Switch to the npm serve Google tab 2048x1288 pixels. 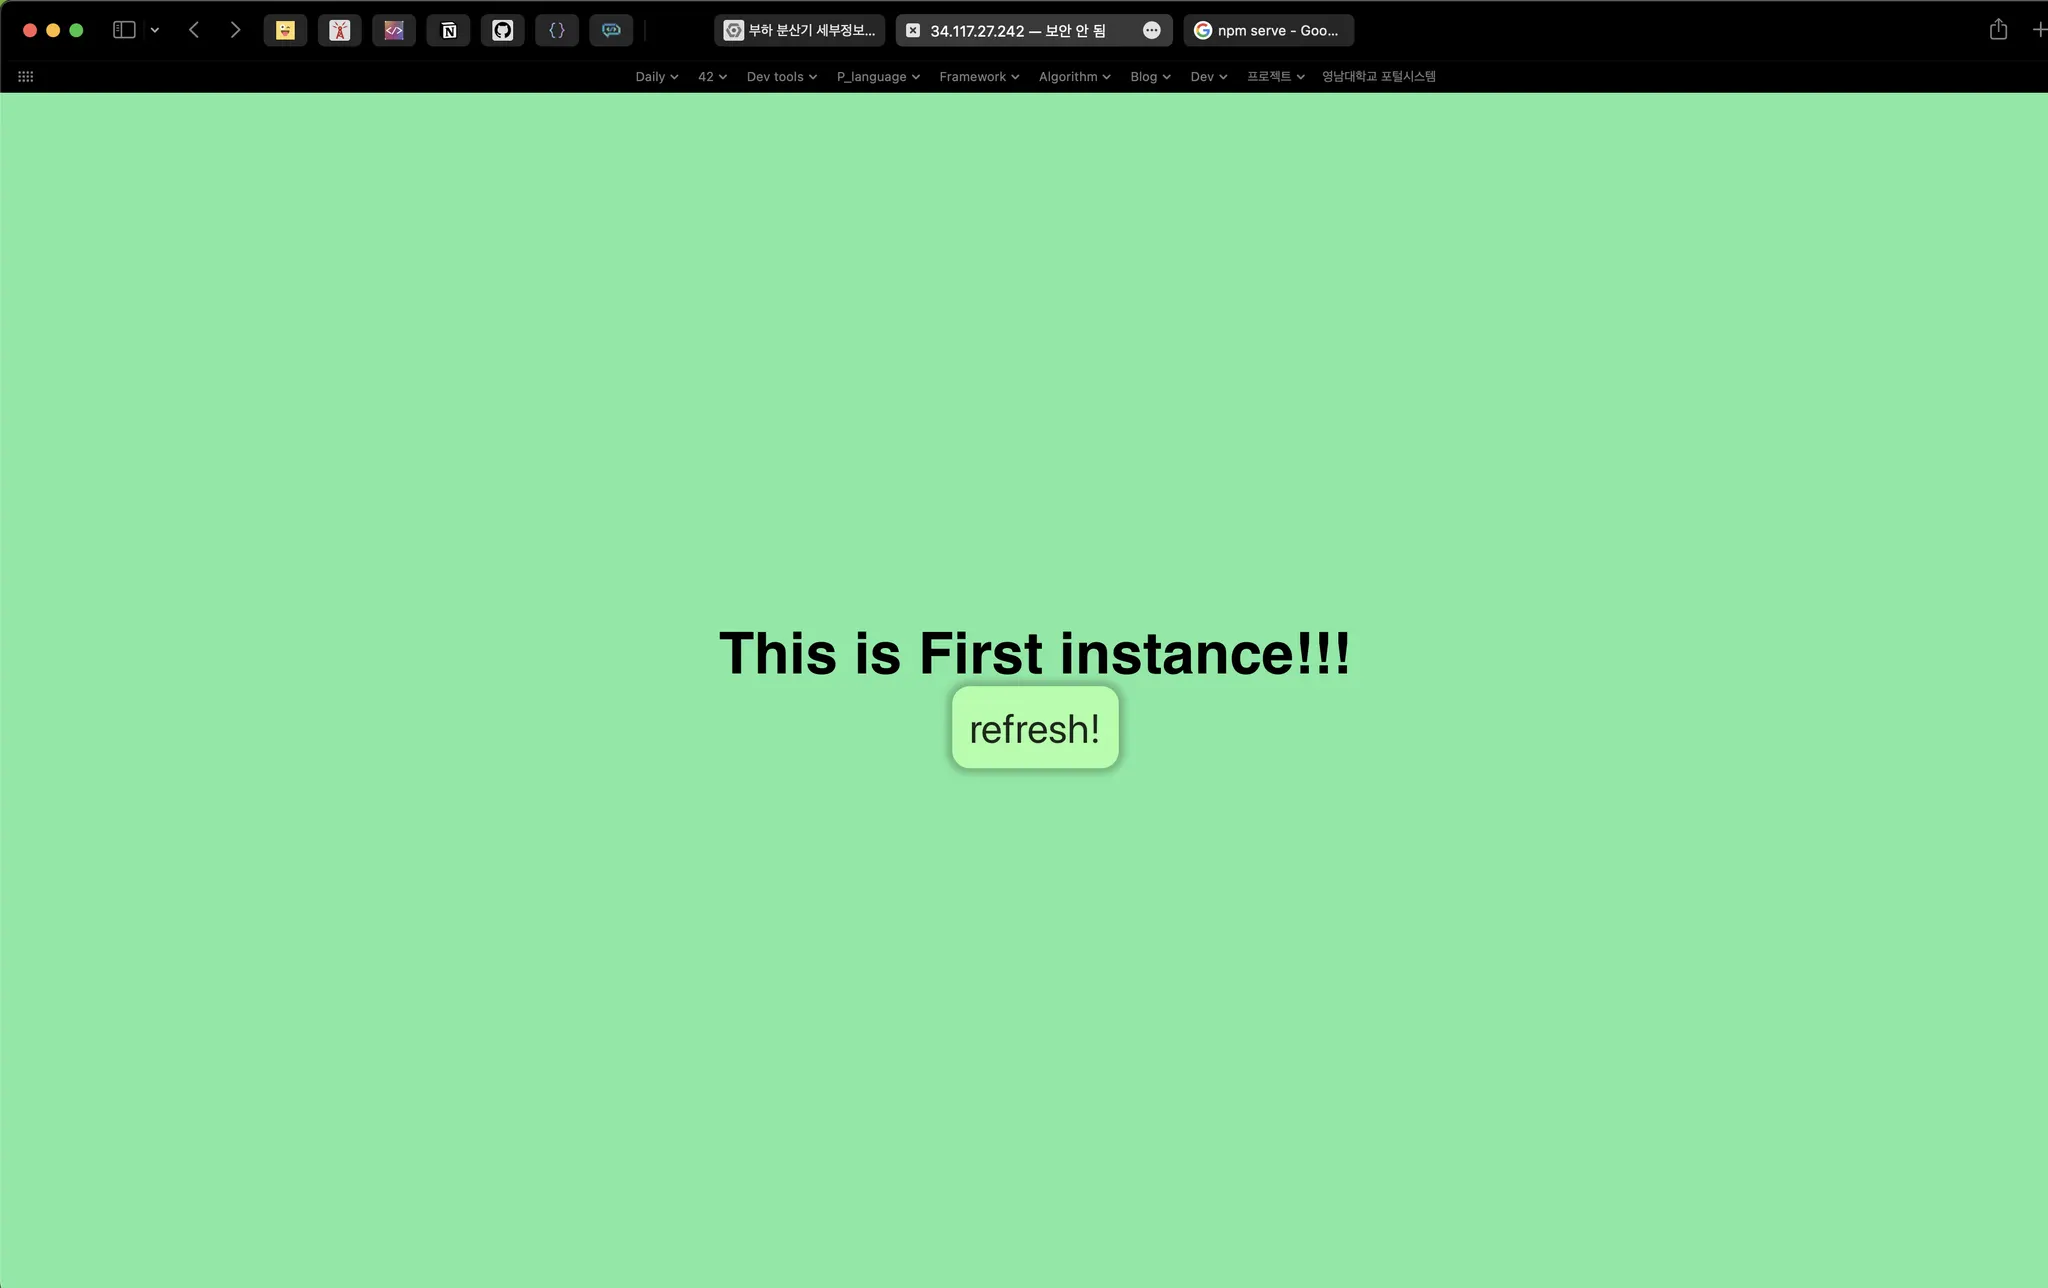1268,30
